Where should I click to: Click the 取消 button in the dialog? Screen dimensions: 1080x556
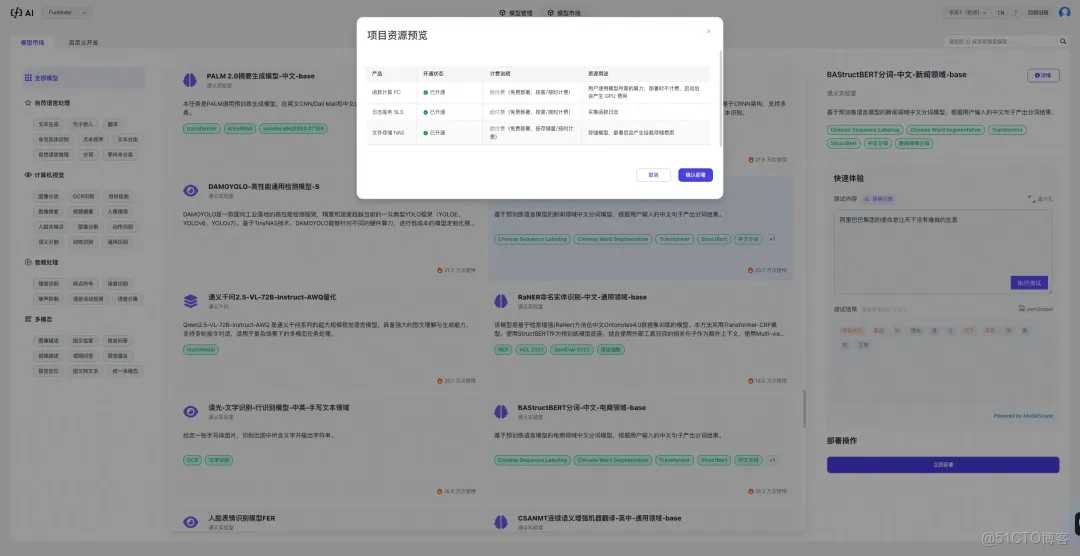click(x=653, y=175)
